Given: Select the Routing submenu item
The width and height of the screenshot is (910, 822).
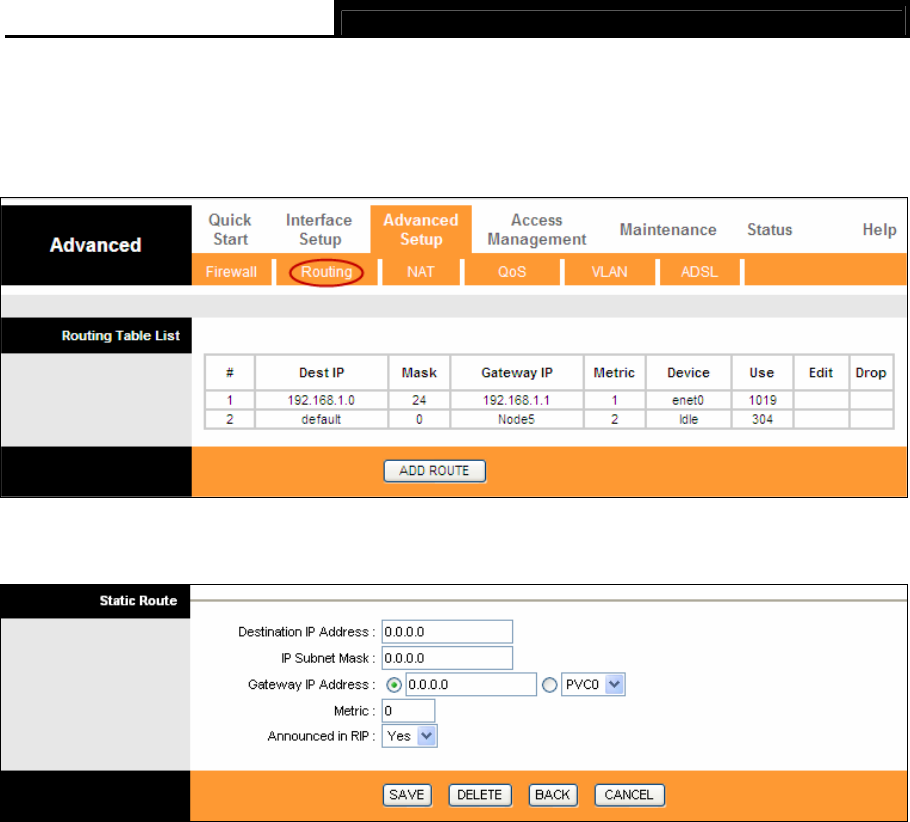Looking at the screenshot, I should [x=326, y=272].
